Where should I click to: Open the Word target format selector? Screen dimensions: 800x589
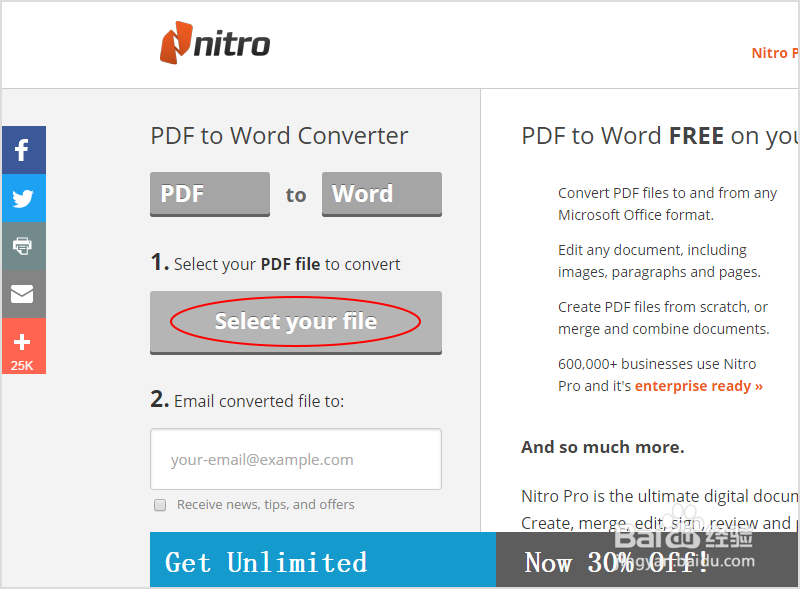pos(382,194)
